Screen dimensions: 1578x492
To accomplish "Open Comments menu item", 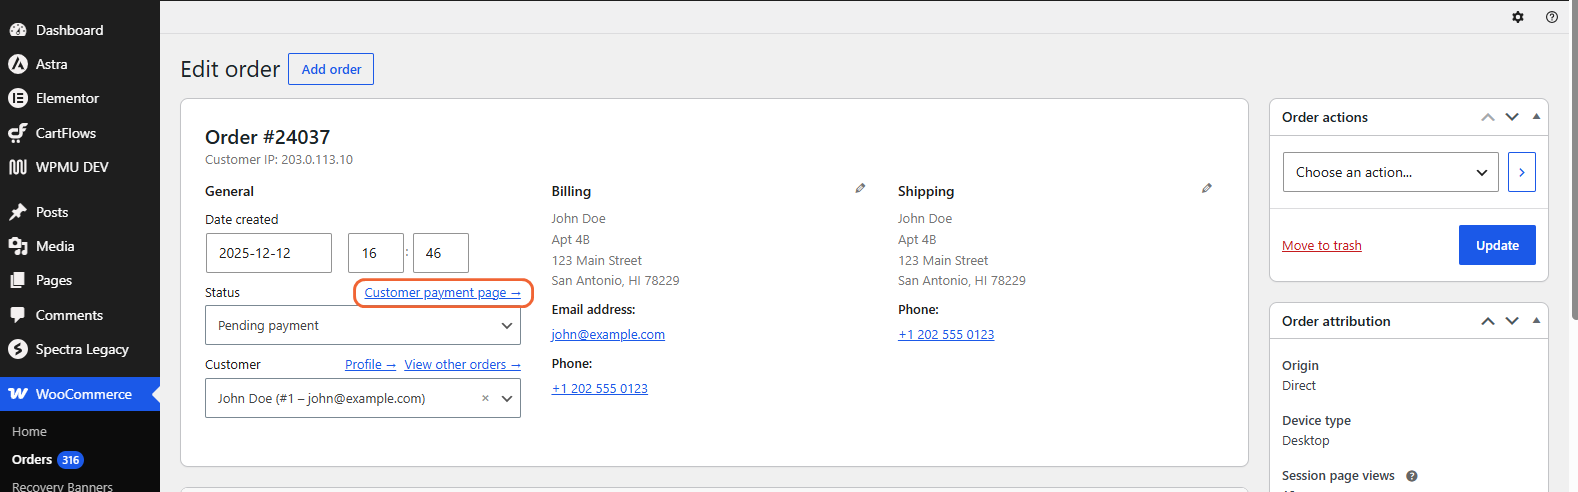I will 80,315.
